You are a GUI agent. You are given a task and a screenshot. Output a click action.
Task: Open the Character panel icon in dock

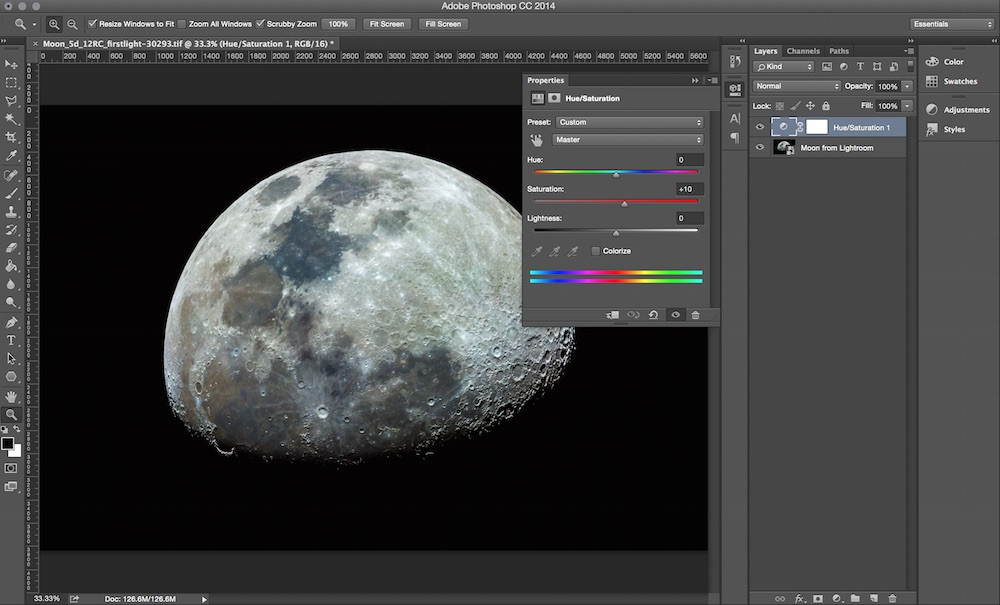(x=735, y=119)
